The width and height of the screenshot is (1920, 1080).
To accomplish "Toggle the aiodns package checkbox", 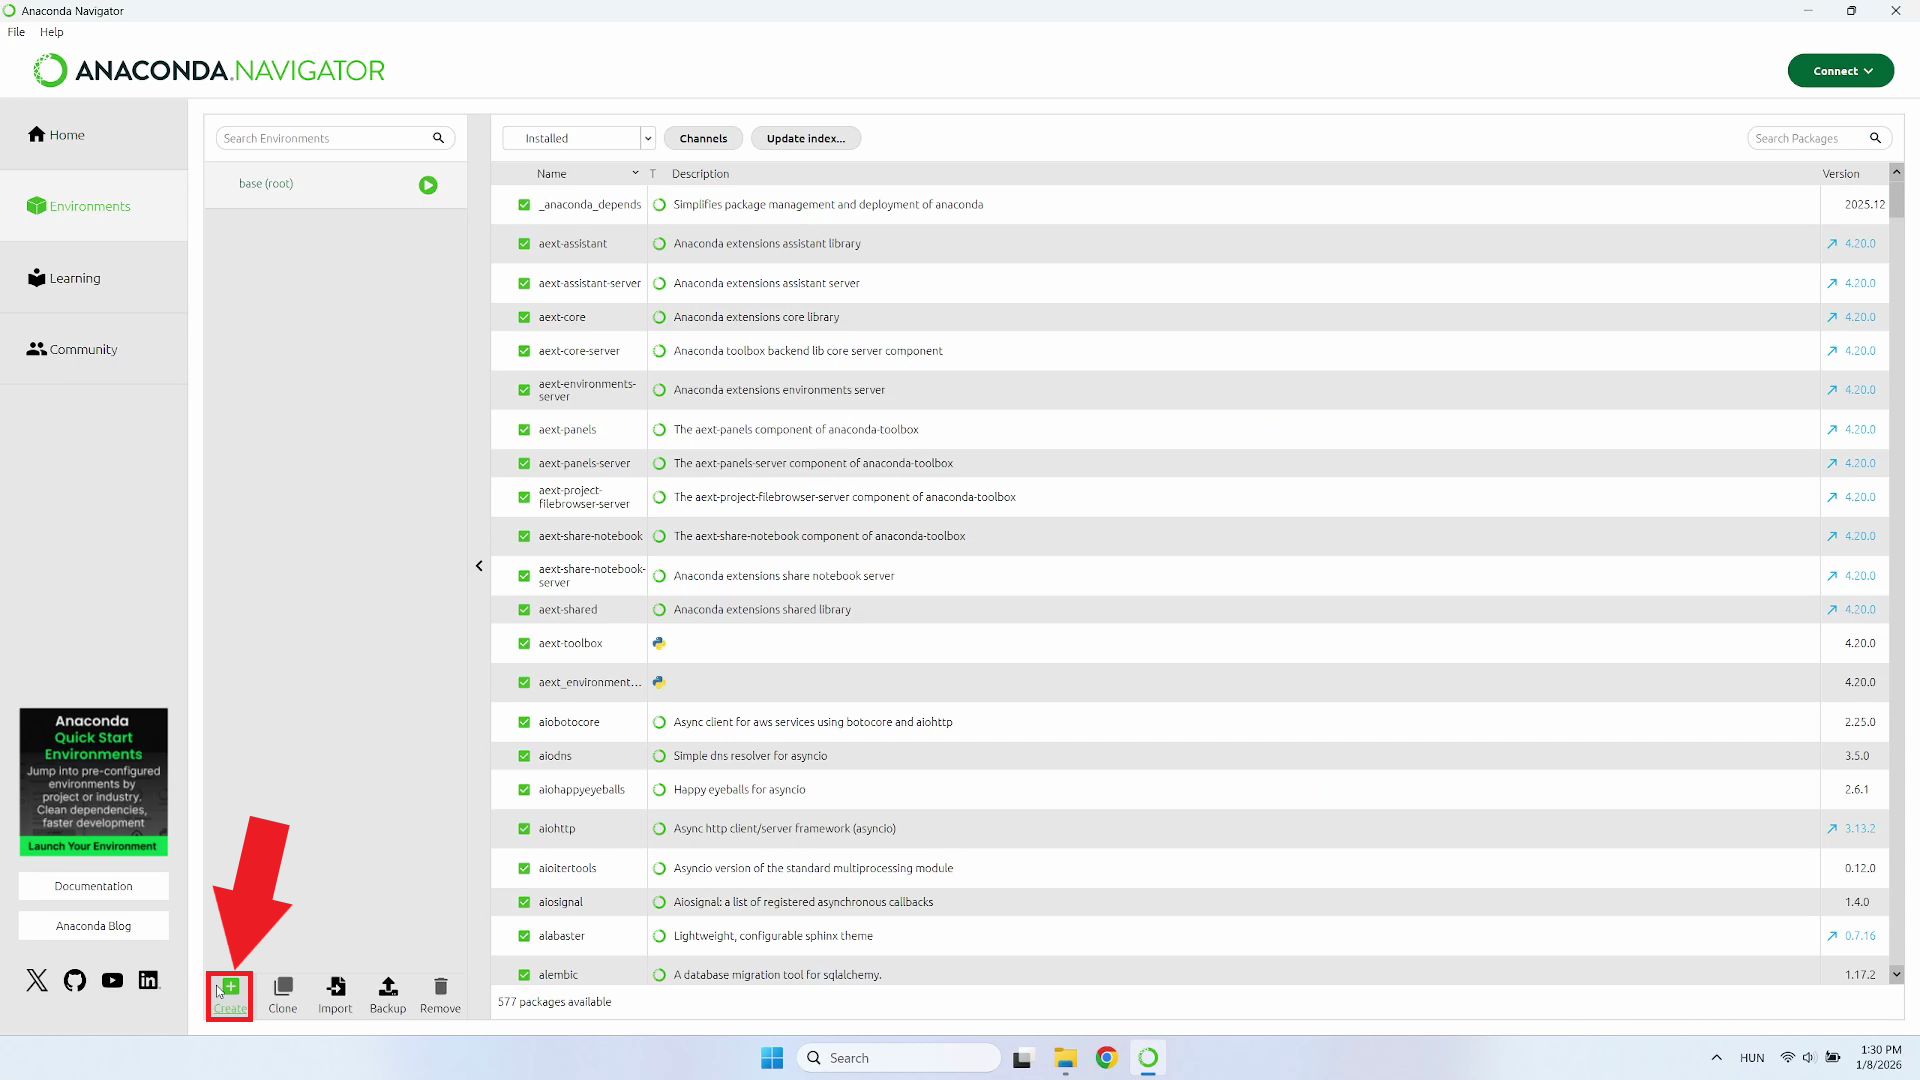I will [524, 756].
